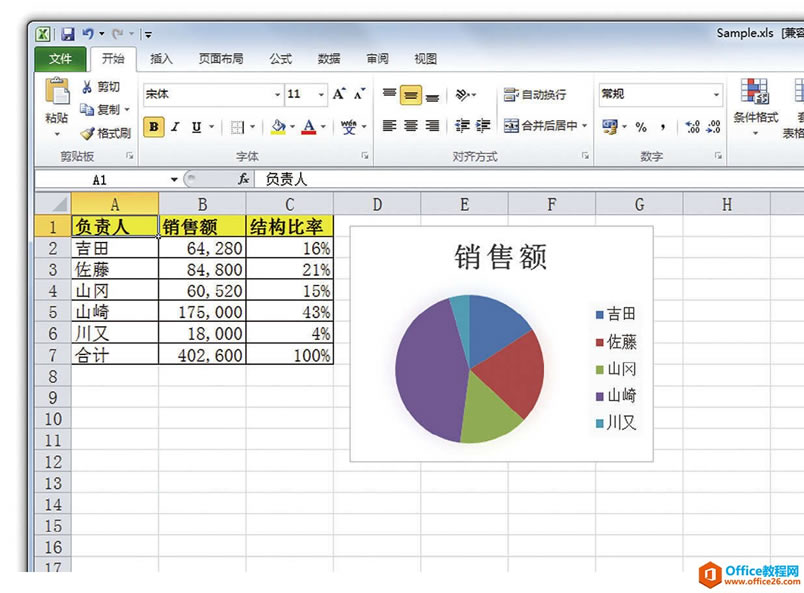Select top vertical align
The image size is (804, 593).
point(389,94)
